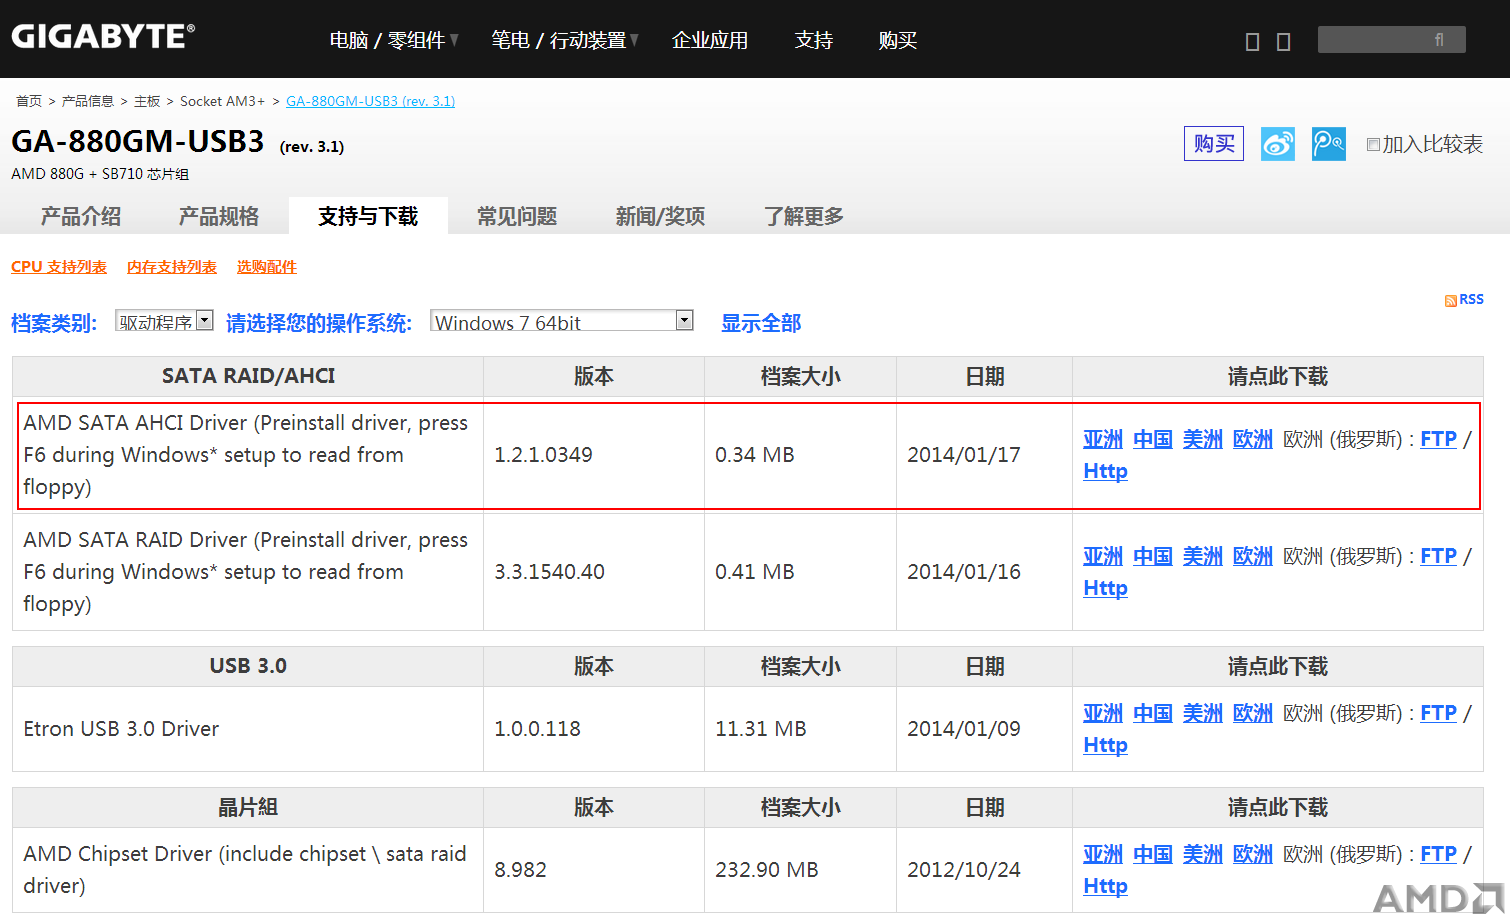Image resolution: width=1510 pixels, height=919 pixels.
Task: Click FTP link for AHCI driver
Action: coord(1439,439)
